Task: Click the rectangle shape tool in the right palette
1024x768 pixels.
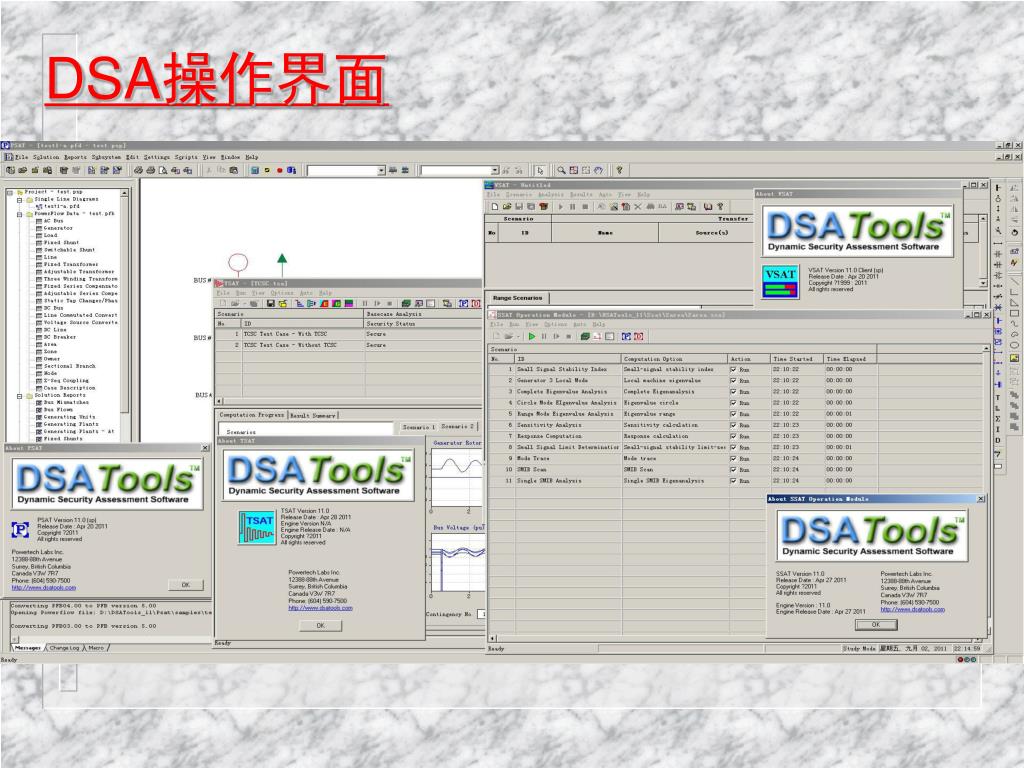Action: point(1014,313)
